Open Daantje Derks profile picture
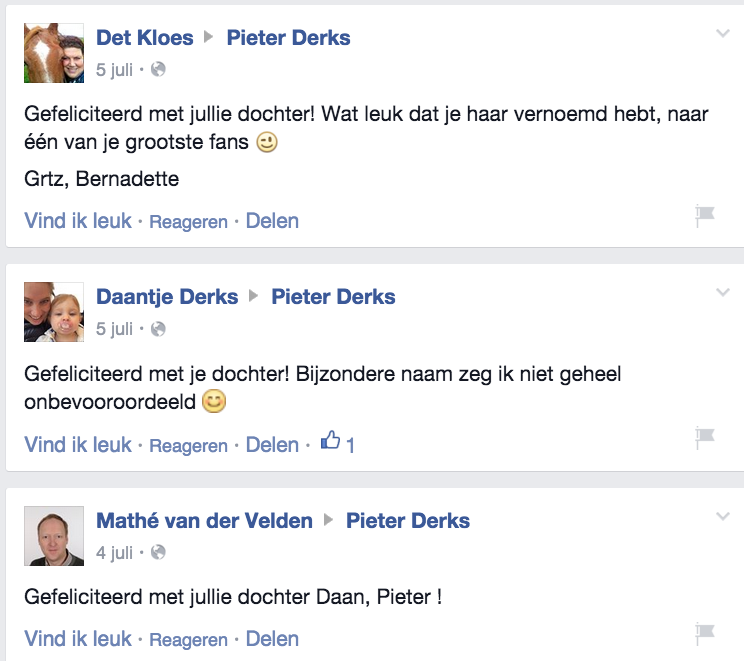Screen dimensions: 744x661 54,312
